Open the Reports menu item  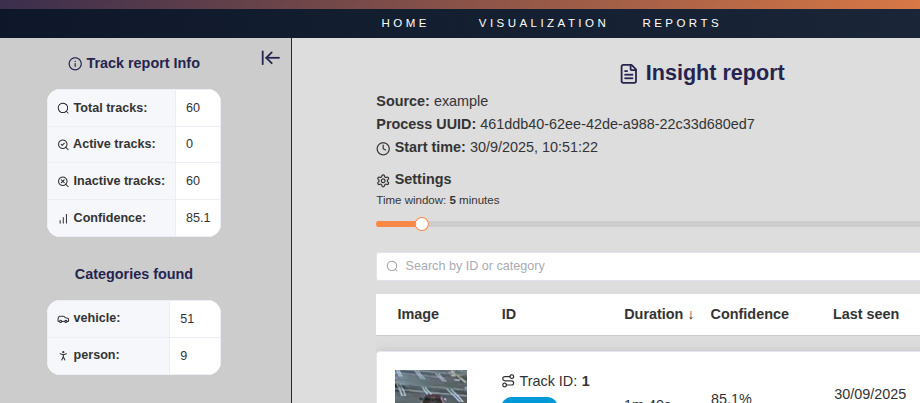(x=681, y=23)
